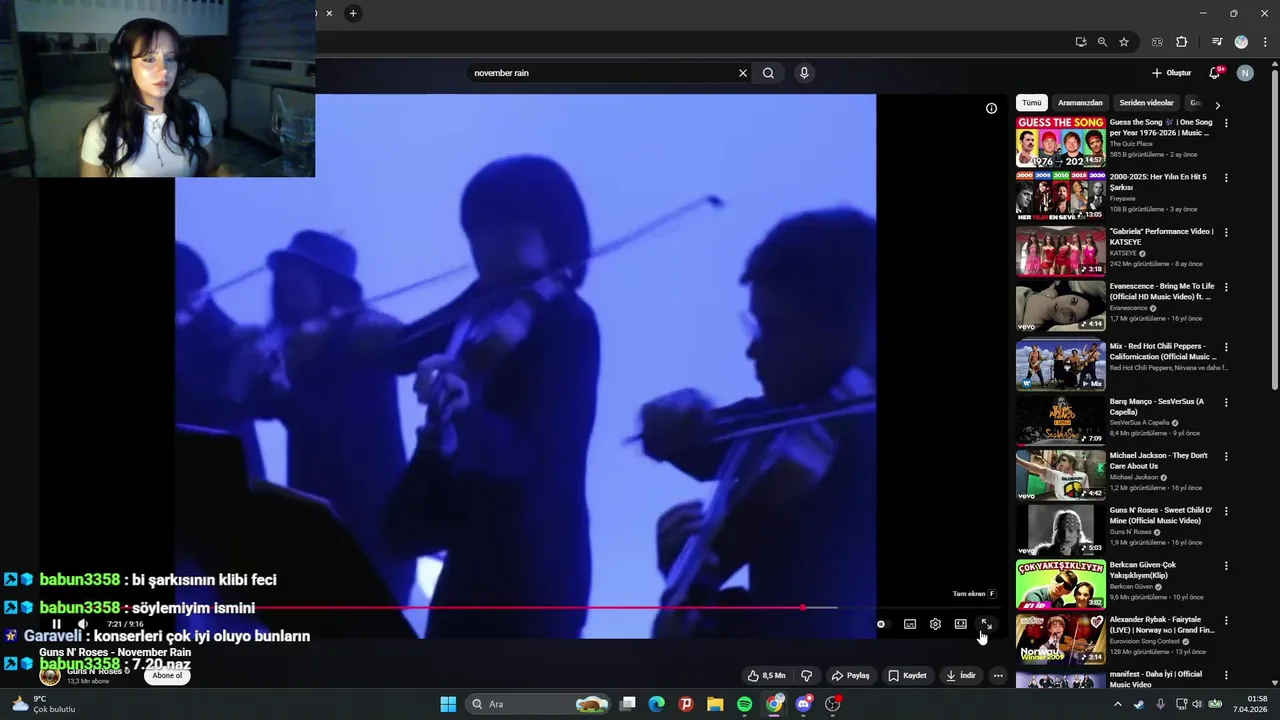Open player settings gear
The image size is (1280, 720).
coord(935,624)
